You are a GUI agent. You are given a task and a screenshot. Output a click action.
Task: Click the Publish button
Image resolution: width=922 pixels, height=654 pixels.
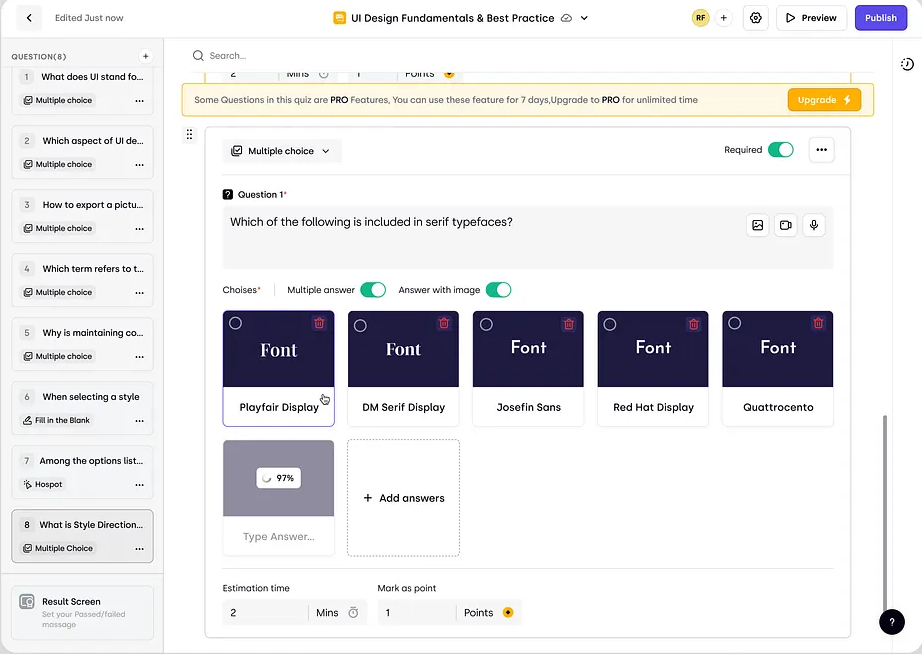click(x=880, y=18)
